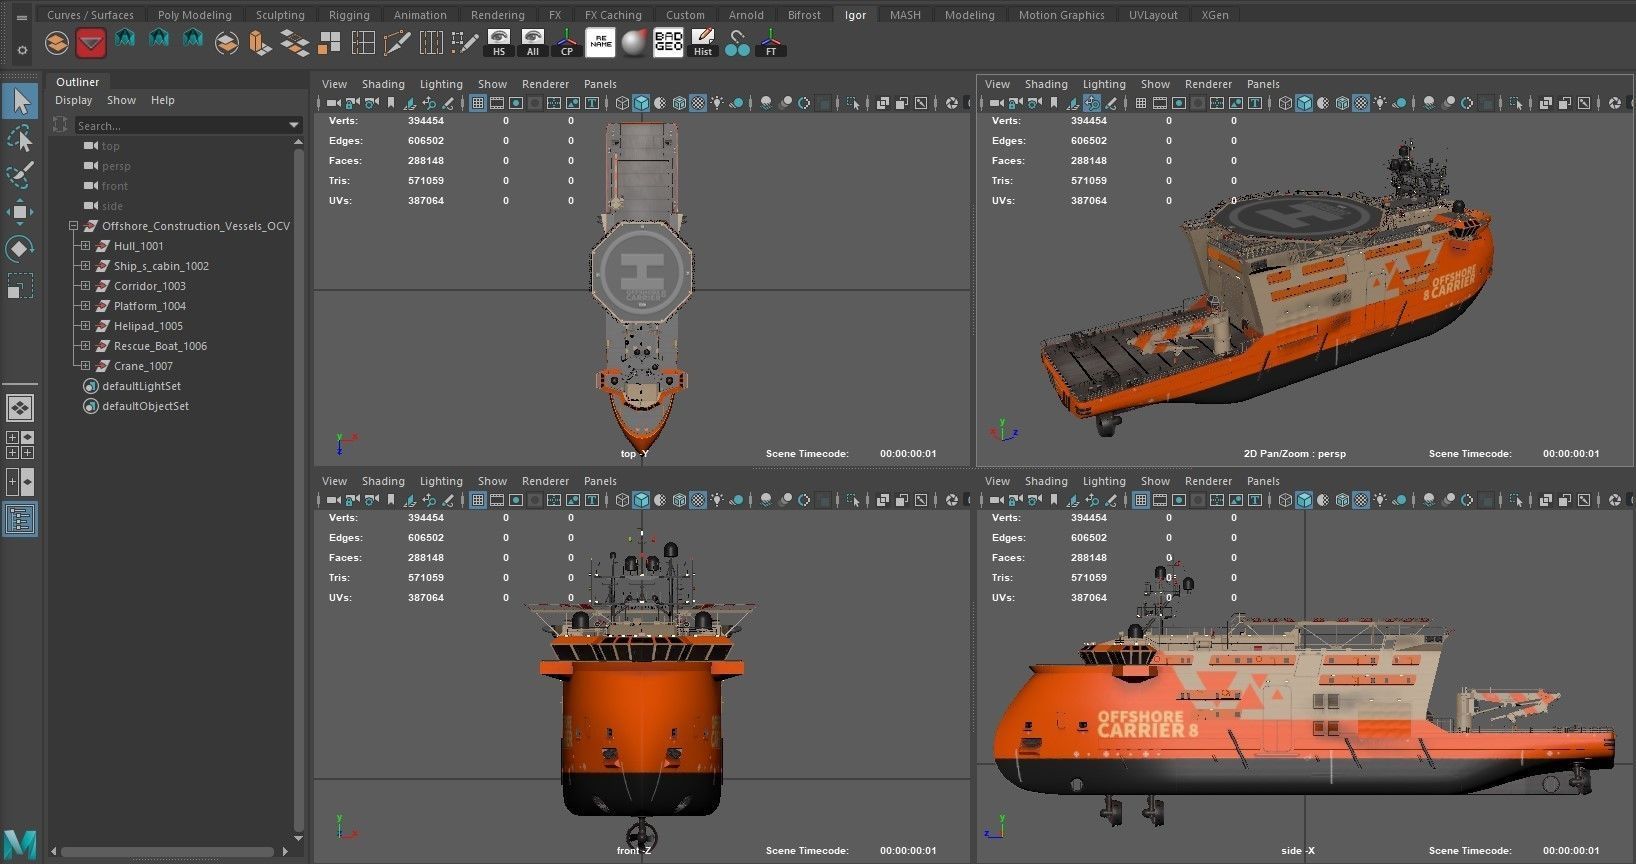Image resolution: width=1636 pixels, height=864 pixels.
Task: Click the Maya logo icon at bottom-left
Action: pyautogui.click(x=20, y=844)
